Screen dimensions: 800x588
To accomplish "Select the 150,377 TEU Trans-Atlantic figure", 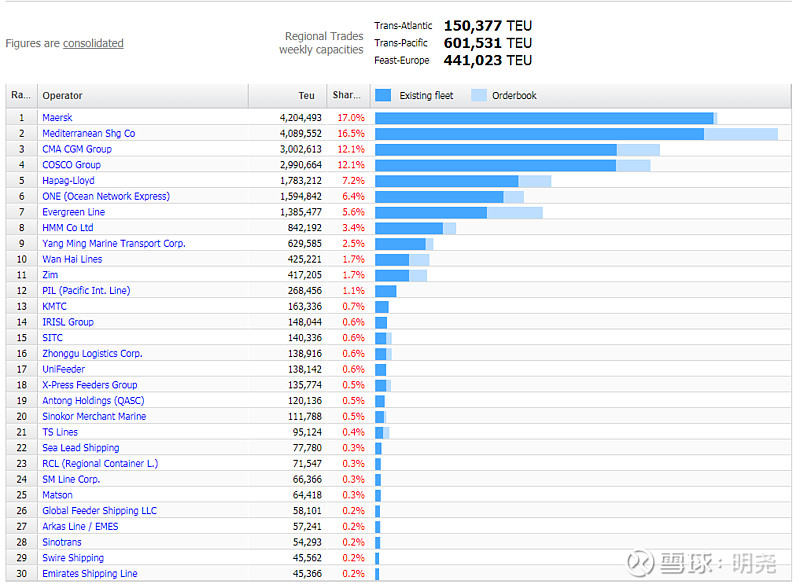I will tap(488, 26).
